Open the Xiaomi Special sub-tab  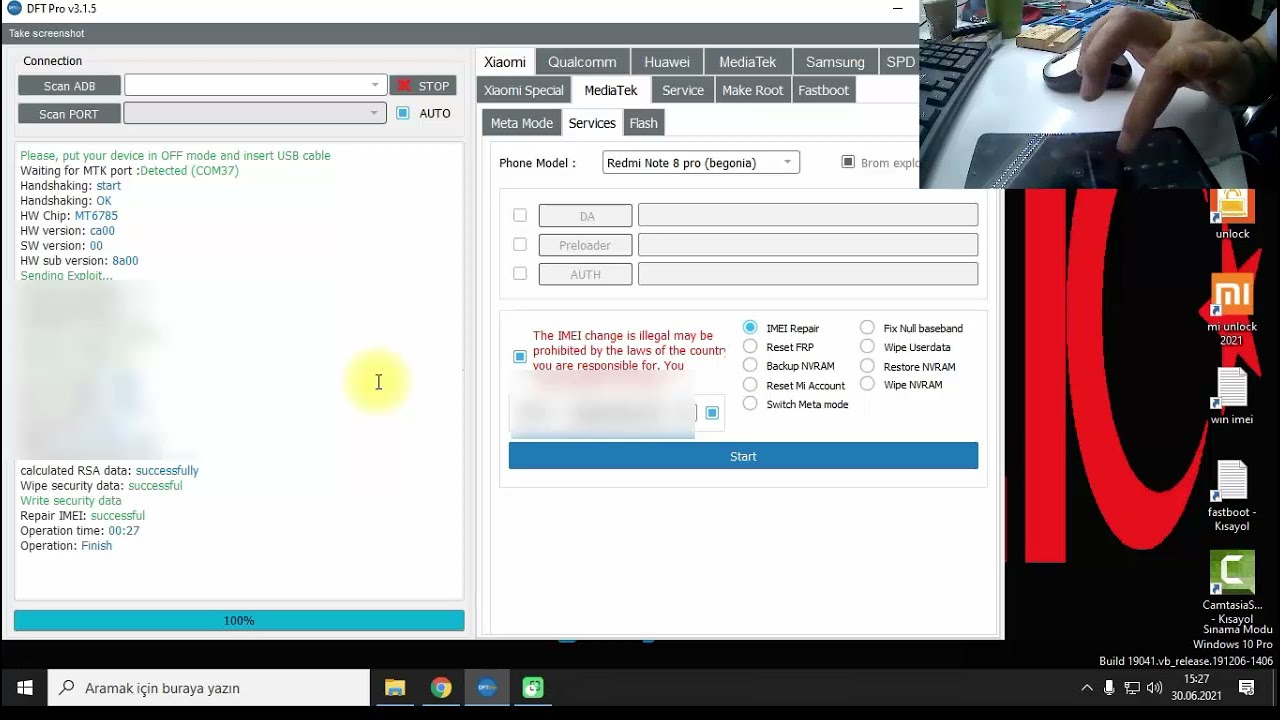524,90
